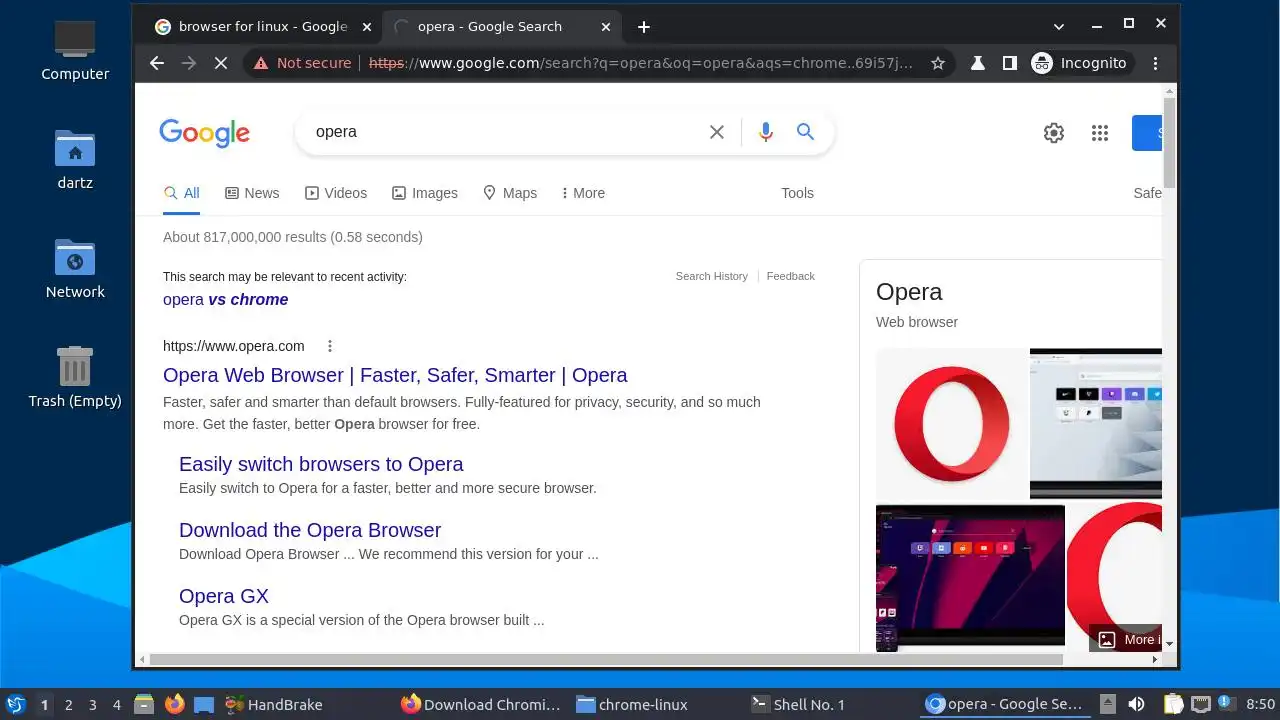Start voice search with the microphone
Screen dimensions: 1280x720
(766, 132)
